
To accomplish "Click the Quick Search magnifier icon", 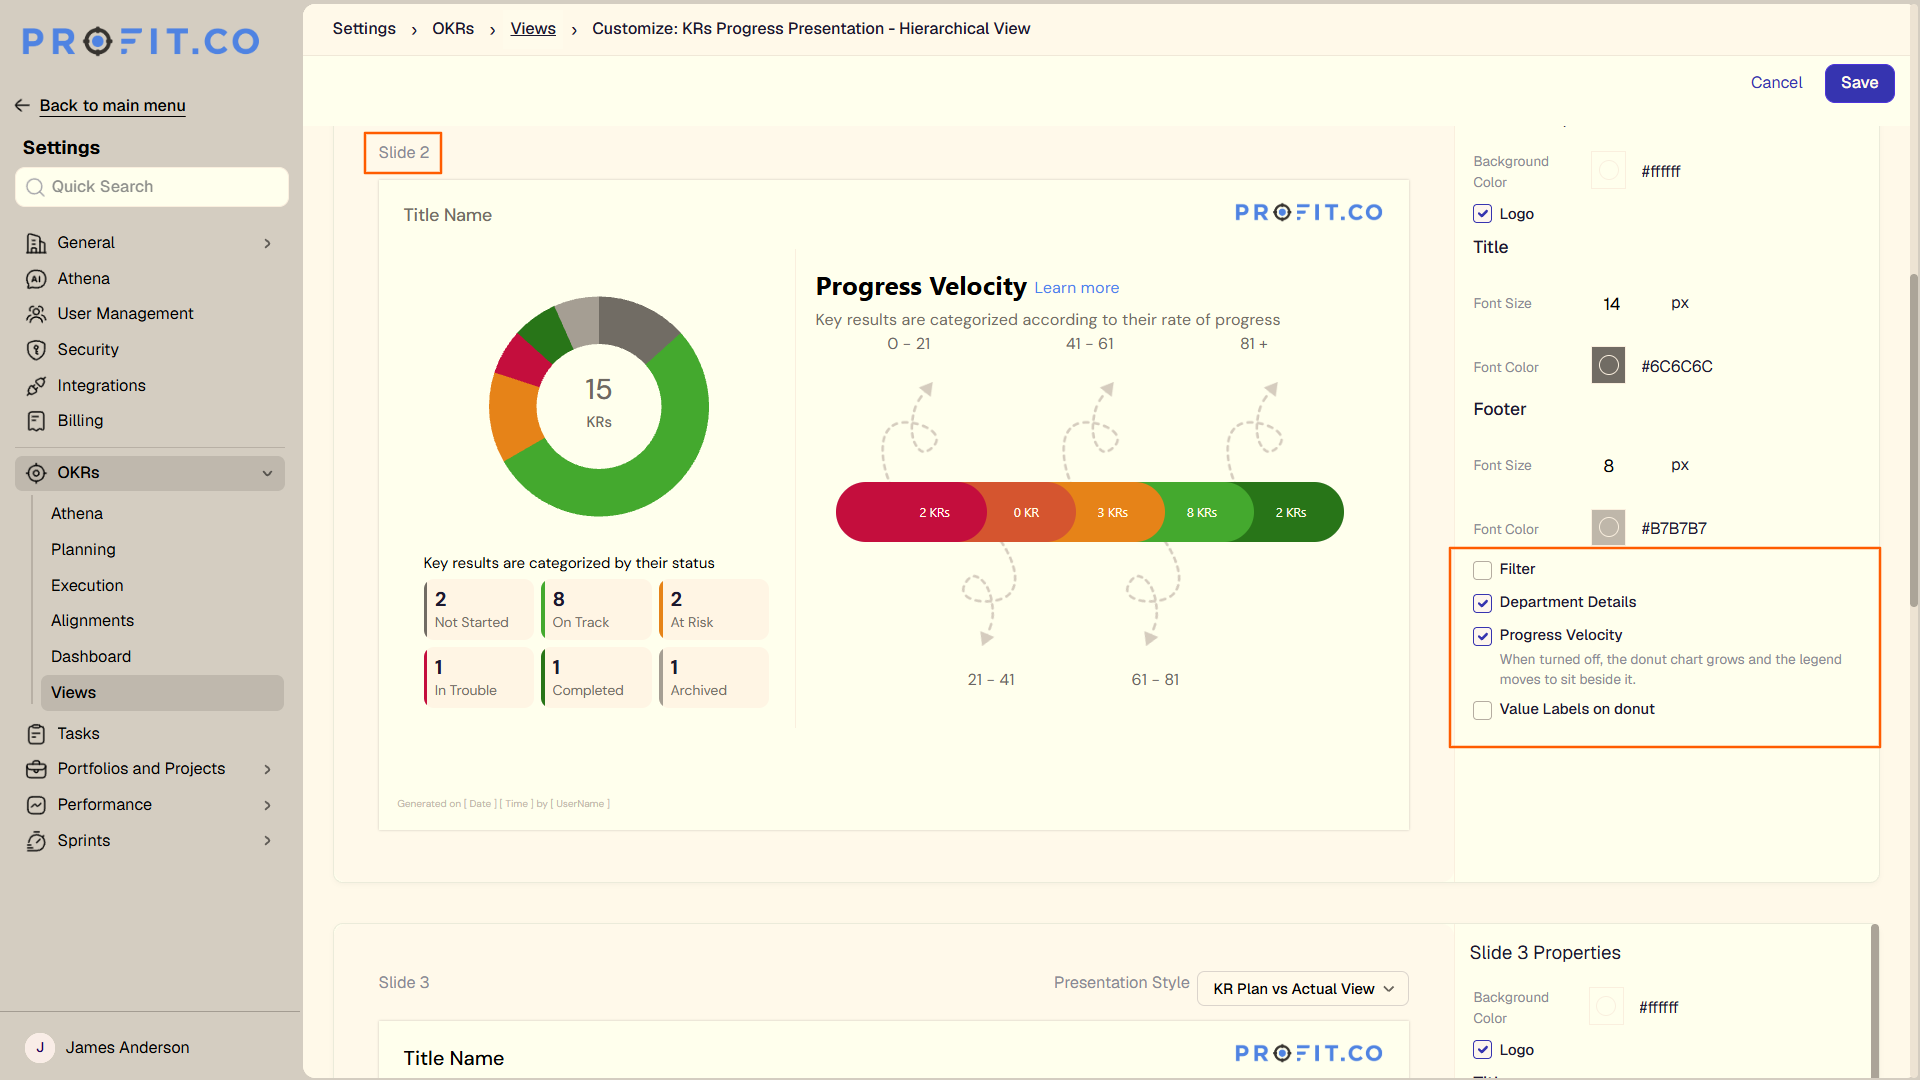I will point(35,187).
